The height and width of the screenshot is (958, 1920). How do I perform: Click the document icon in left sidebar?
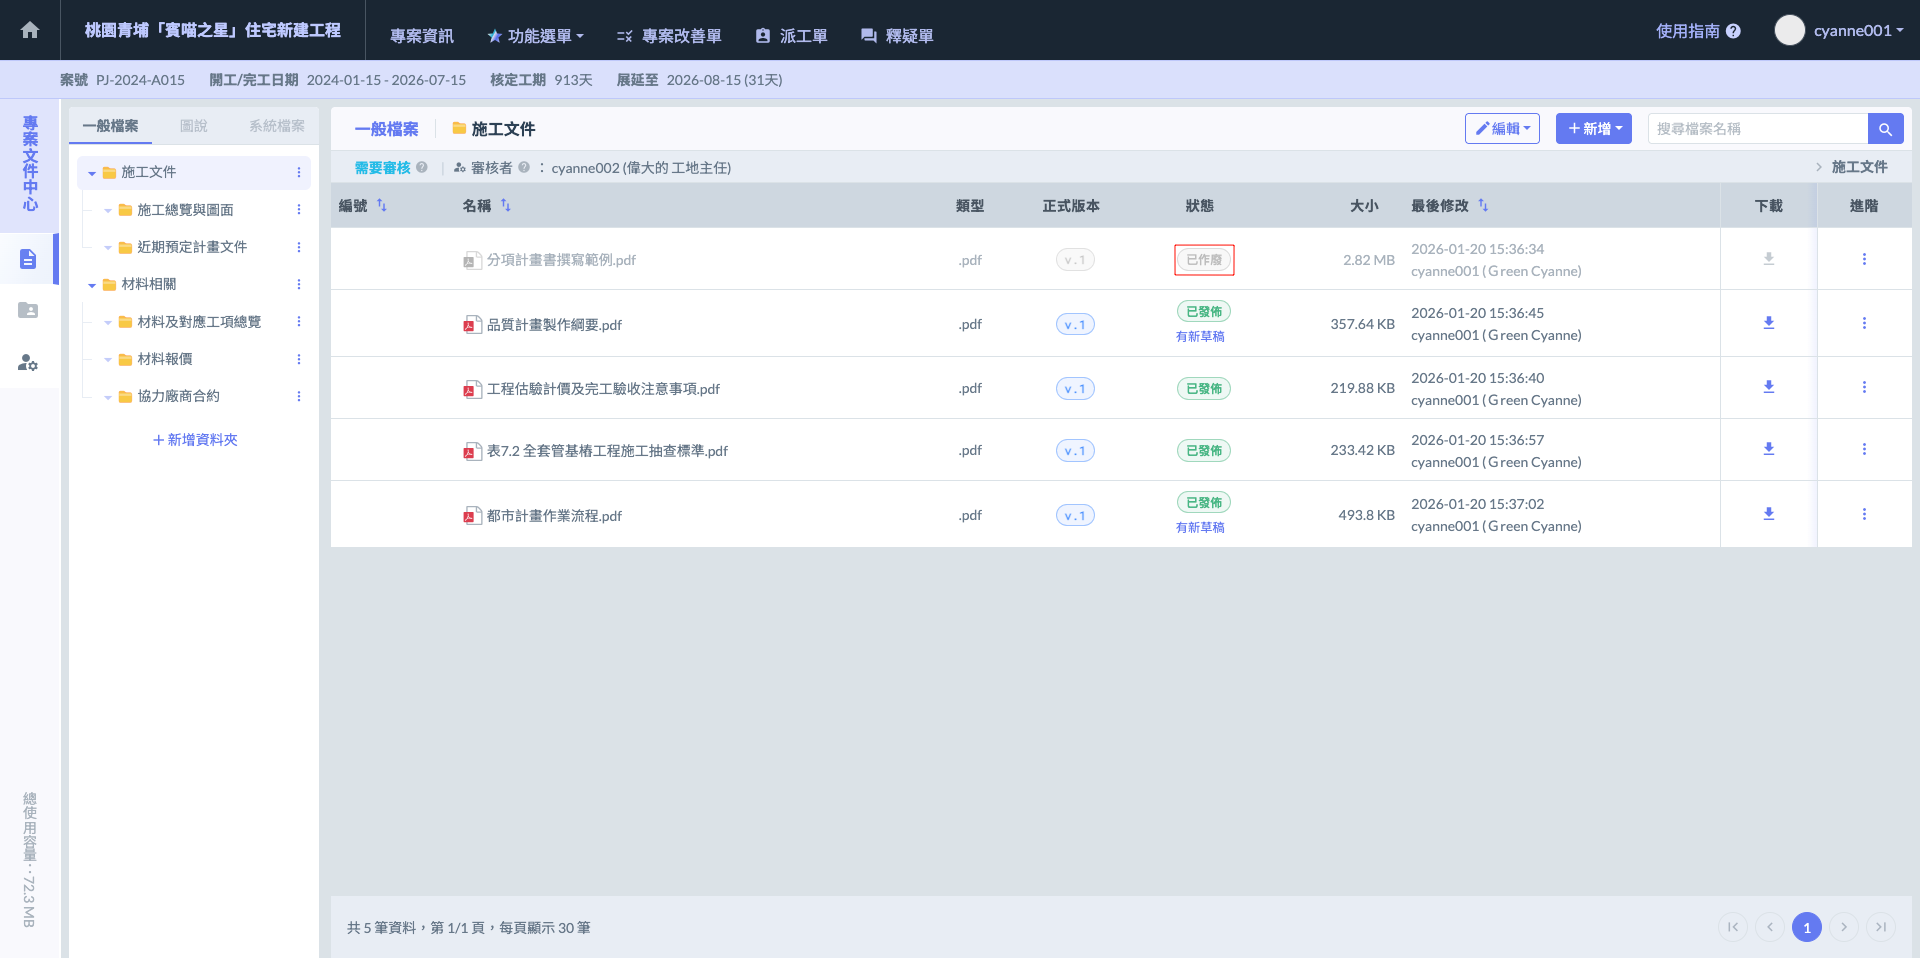(28, 260)
